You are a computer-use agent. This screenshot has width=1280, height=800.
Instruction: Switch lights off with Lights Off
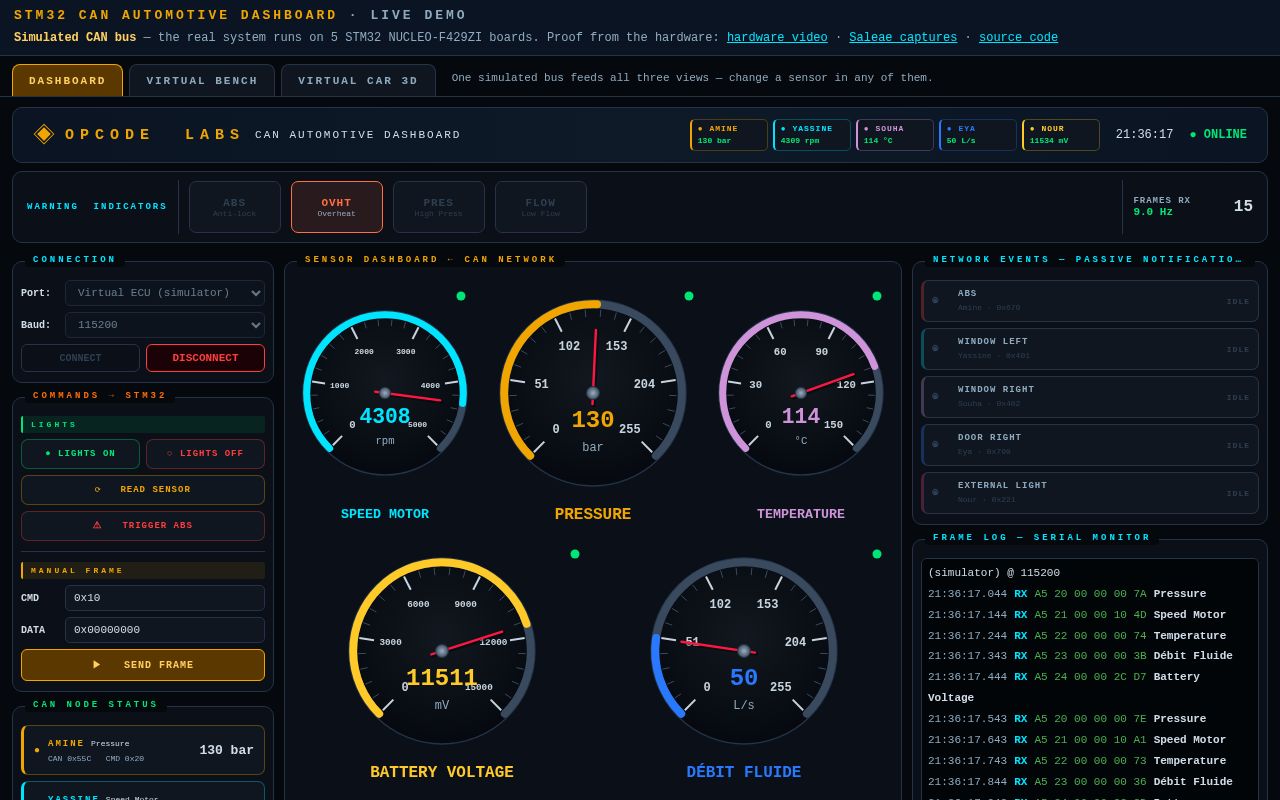click(x=205, y=454)
